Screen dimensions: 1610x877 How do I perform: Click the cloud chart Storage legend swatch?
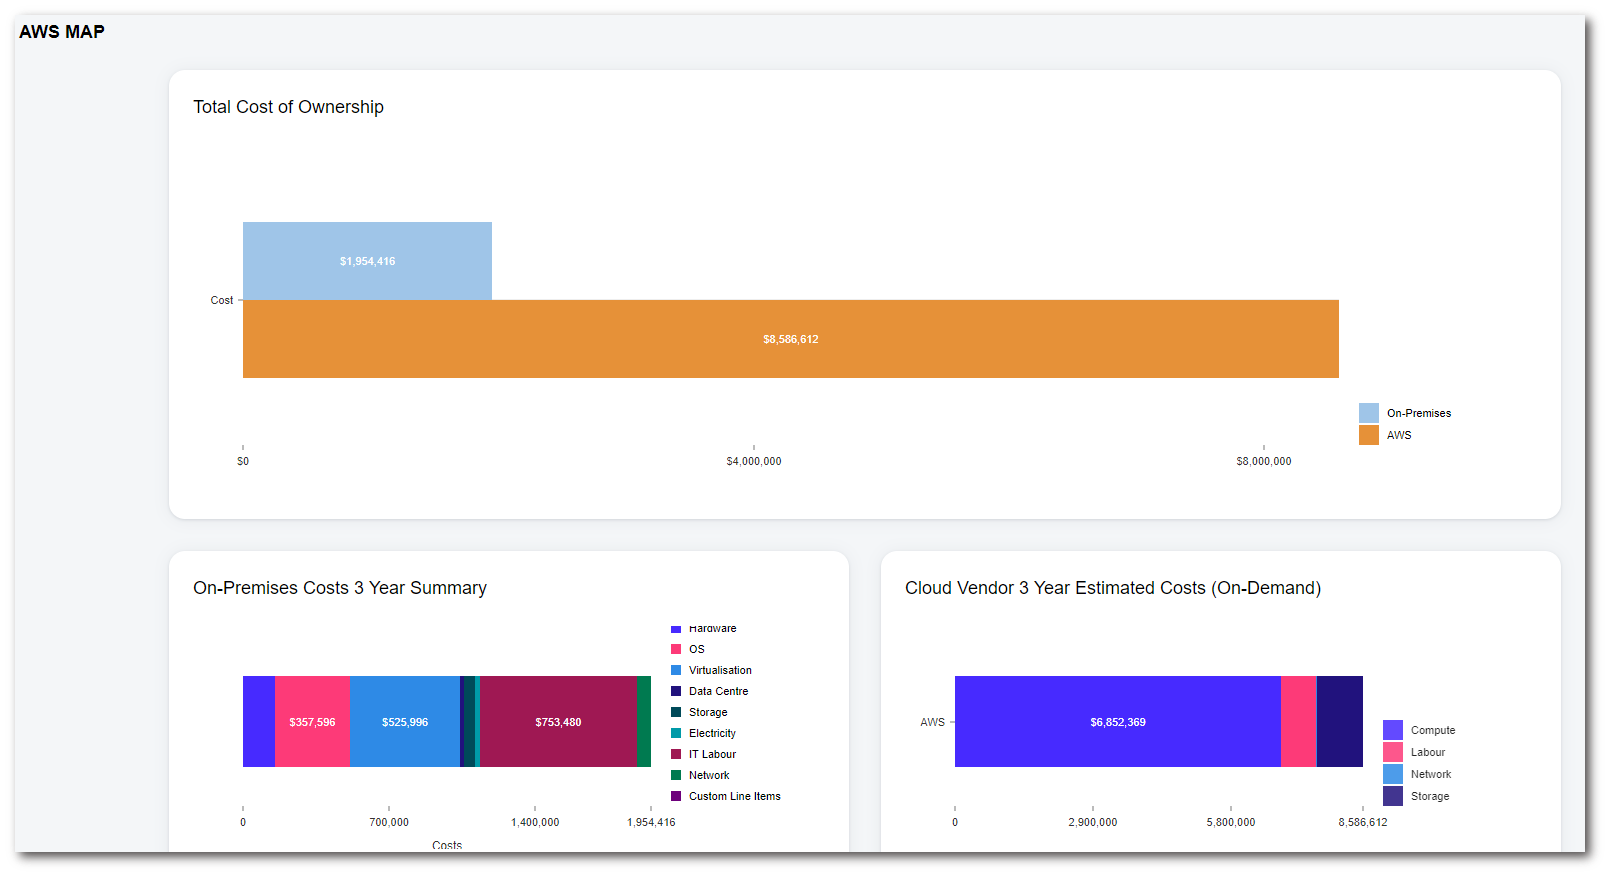pos(1392,796)
